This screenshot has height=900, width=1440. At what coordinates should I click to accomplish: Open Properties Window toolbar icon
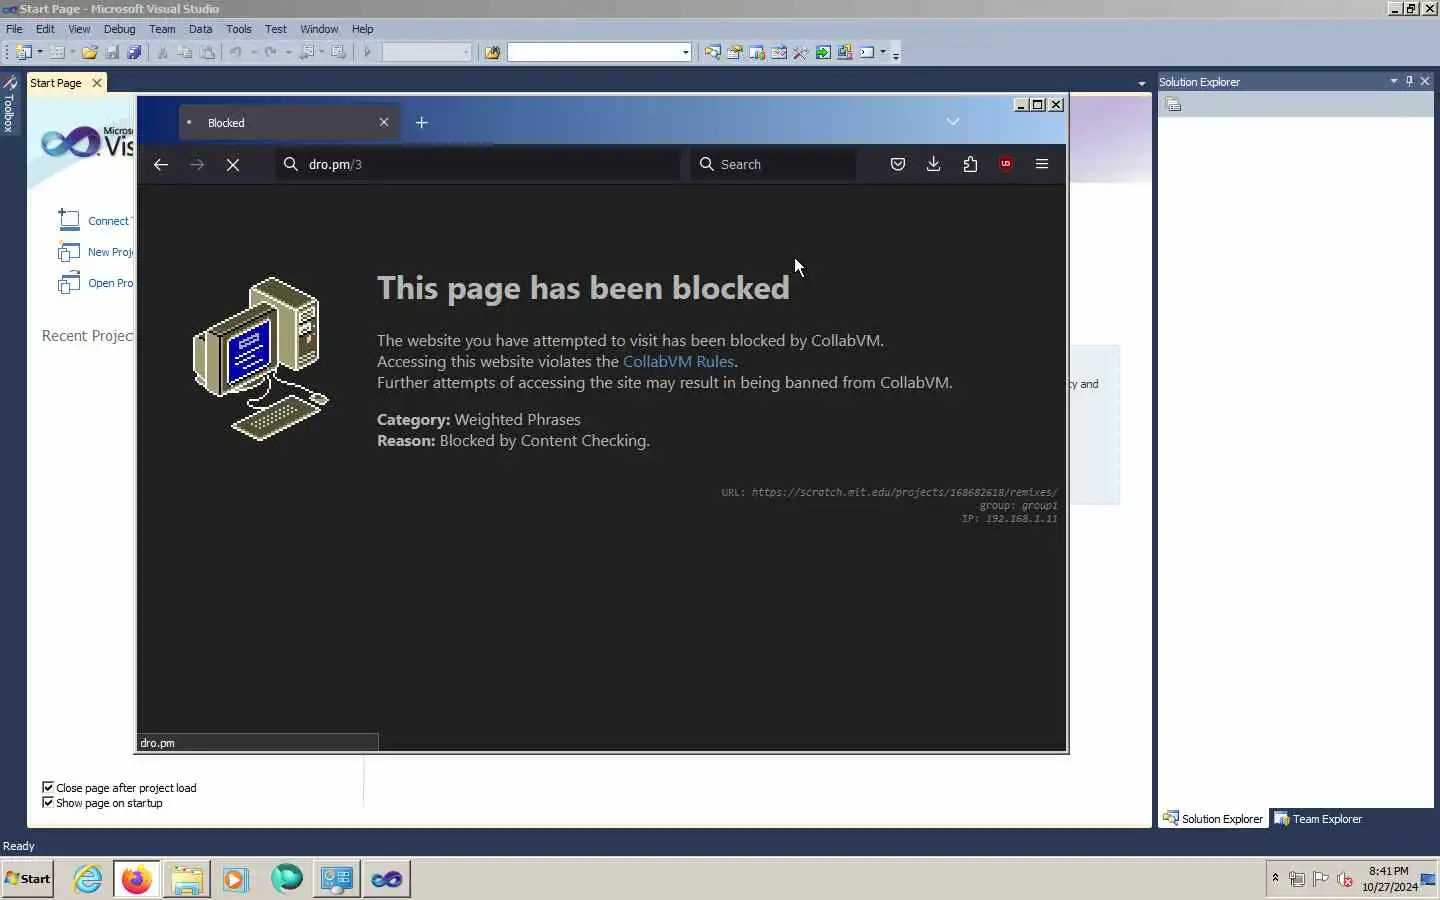735,52
